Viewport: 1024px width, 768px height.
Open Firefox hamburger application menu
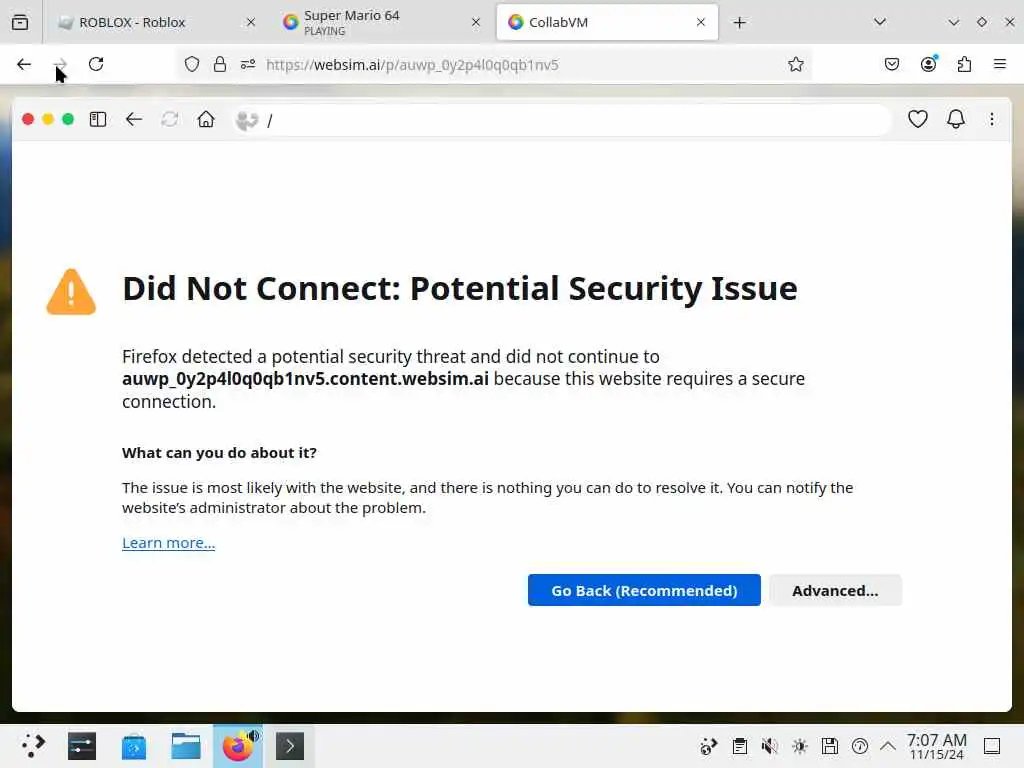click(1000, 65)
